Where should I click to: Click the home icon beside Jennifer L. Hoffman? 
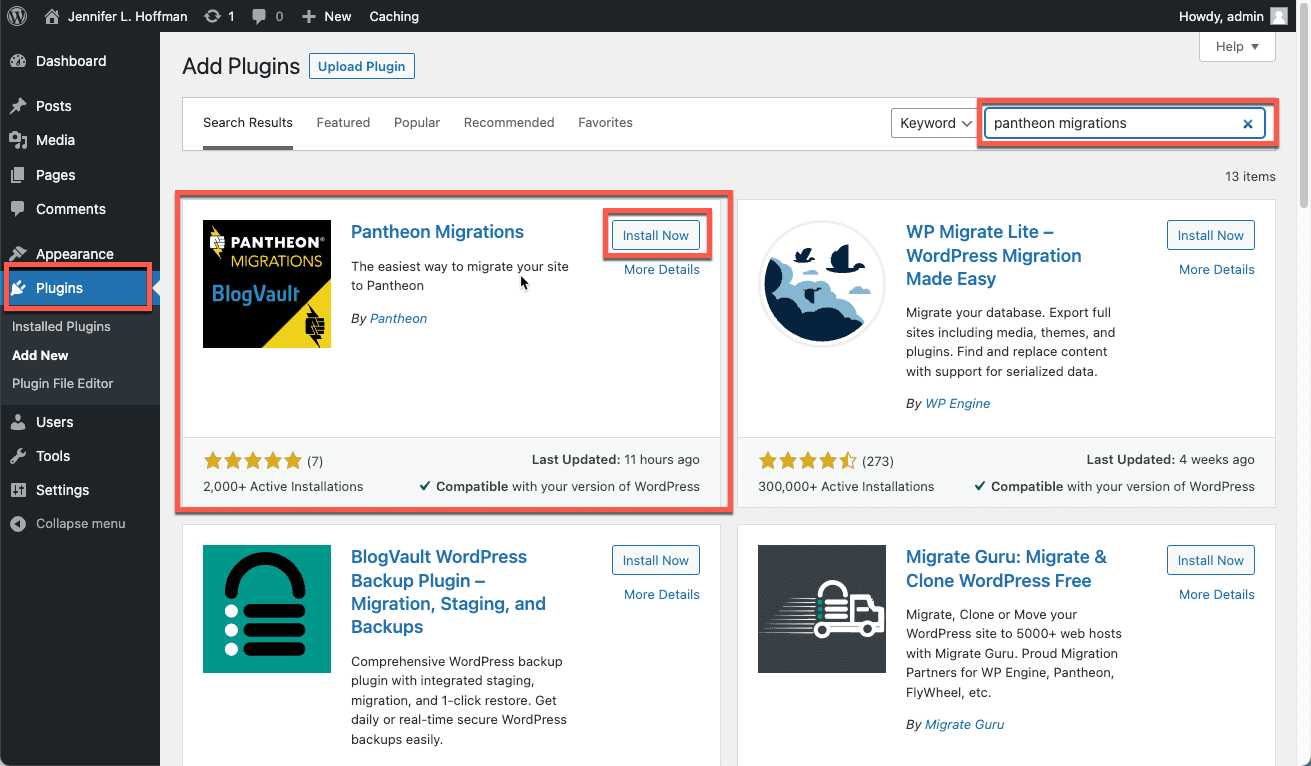pos(52,16)
